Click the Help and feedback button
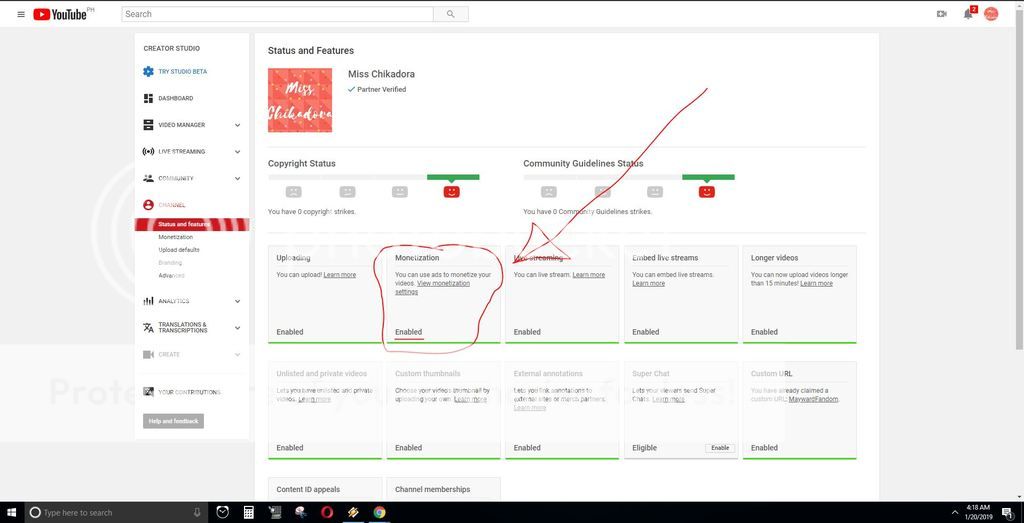The width and height of the screenshot is (1024, 523). tap(173, 421)
